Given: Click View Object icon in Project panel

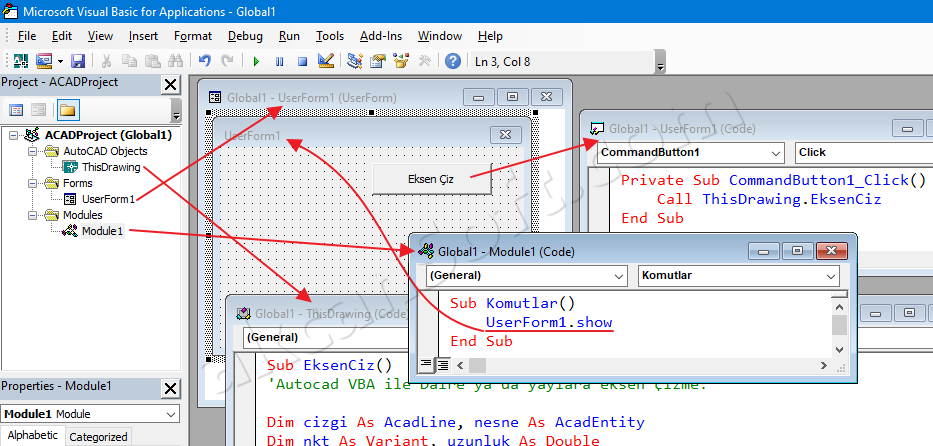Looking at the screenshot, I should point(39,110).
